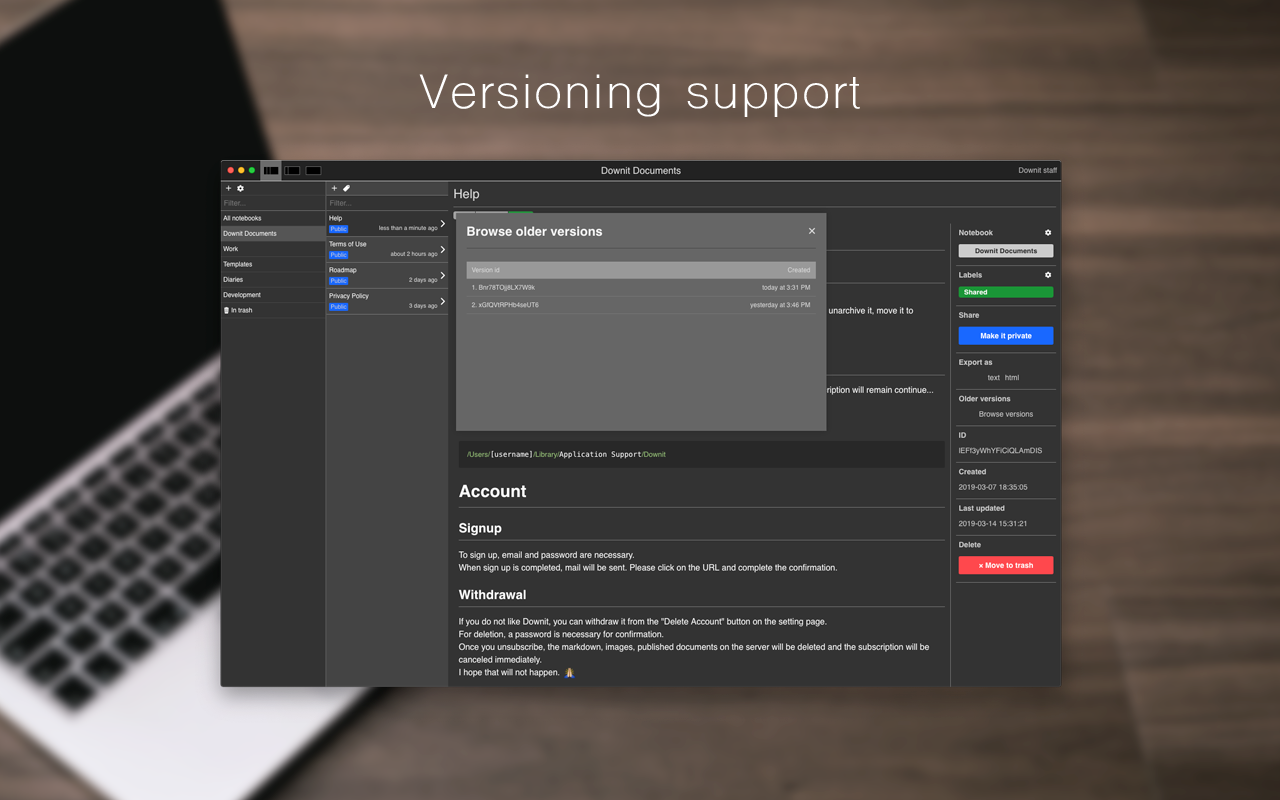Click the green Shared label
The image size is (1280, 800).
[1006, 293]
